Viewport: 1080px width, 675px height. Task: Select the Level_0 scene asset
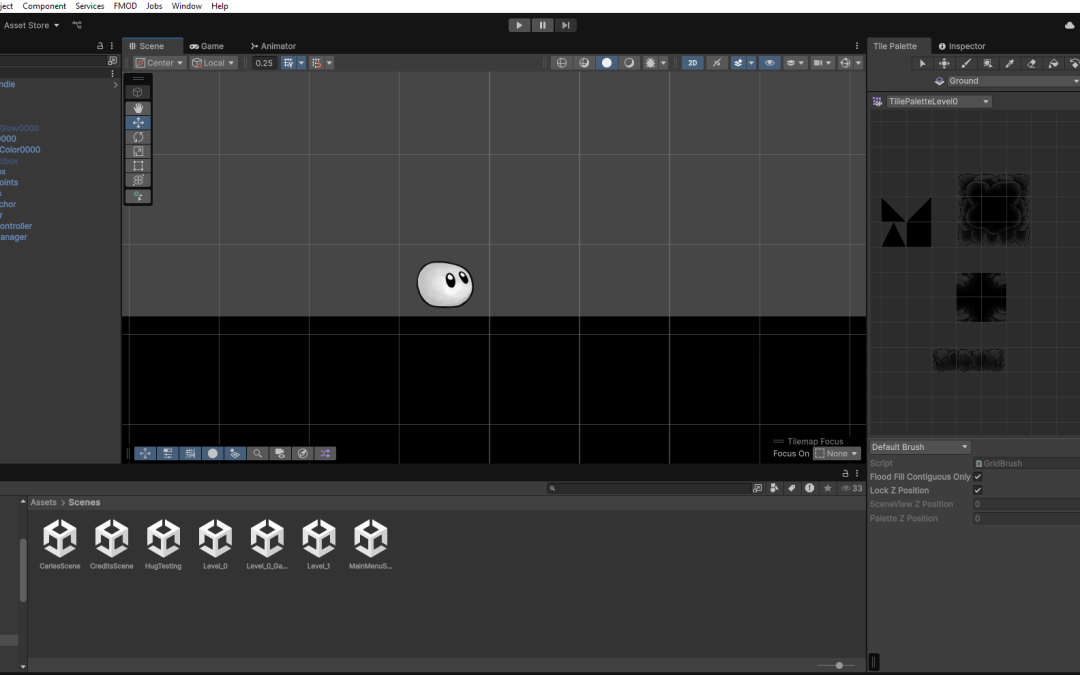(215, 544)
